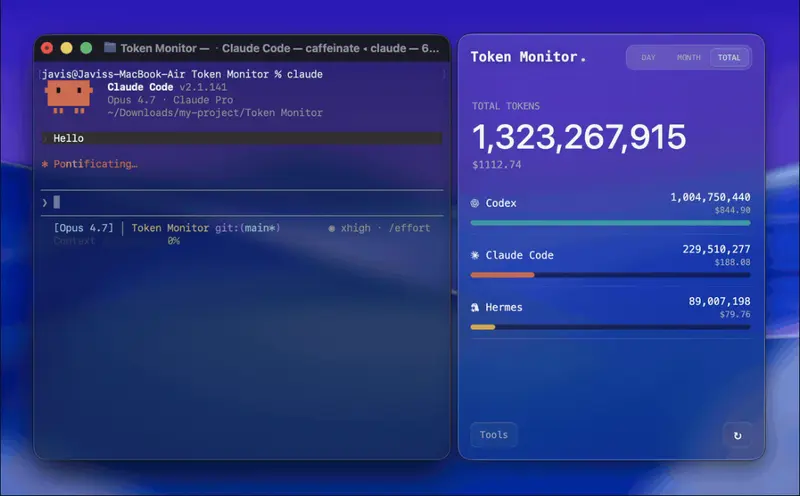Click the Token Monitor panel title

[528, 57]
